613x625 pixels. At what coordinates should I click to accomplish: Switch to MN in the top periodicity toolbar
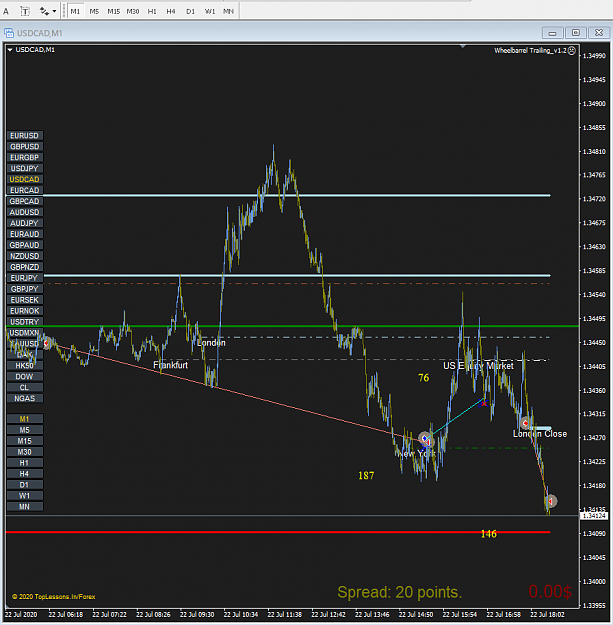[x=228, y=11]
